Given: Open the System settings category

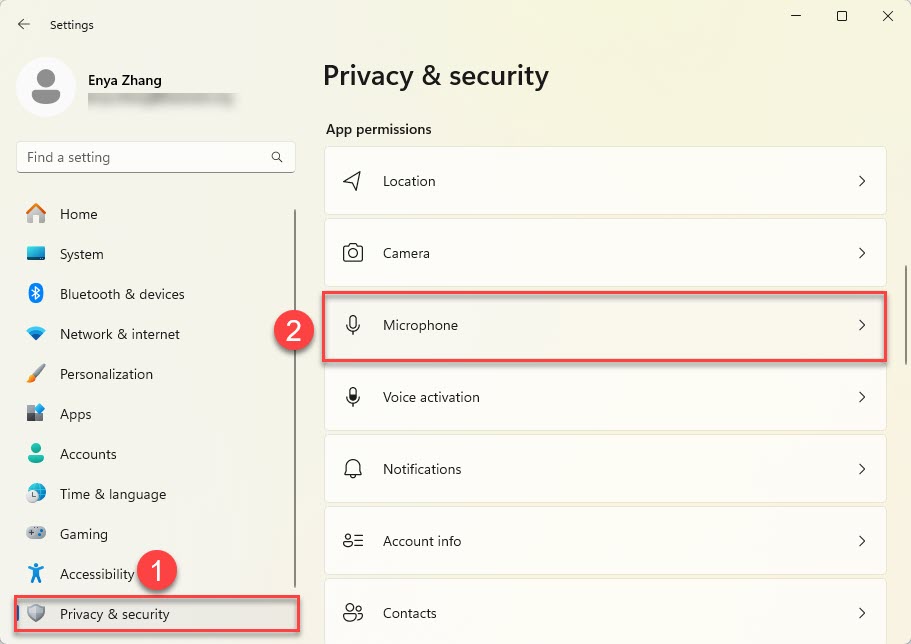Looking at the screenshot, I should tap(81, 254).
